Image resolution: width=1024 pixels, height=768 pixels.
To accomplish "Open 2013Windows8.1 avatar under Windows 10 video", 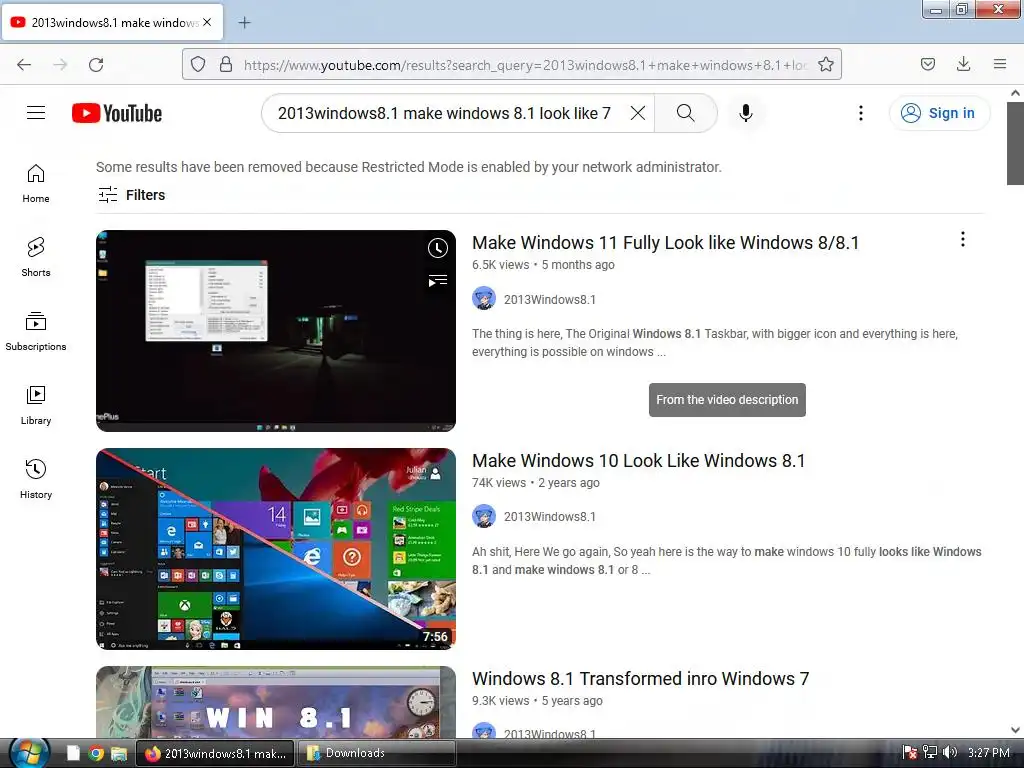I will (484, 516).
